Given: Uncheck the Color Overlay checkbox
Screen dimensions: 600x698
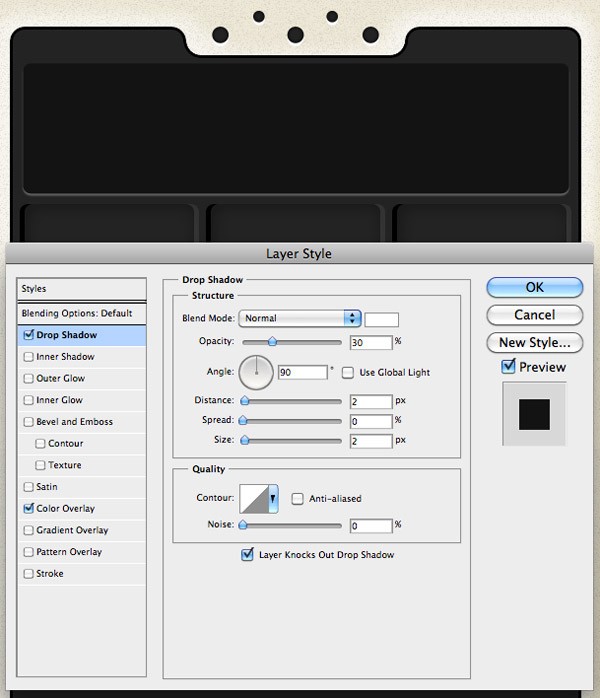Looking at the screenshot, I should [x=28, y=508].
